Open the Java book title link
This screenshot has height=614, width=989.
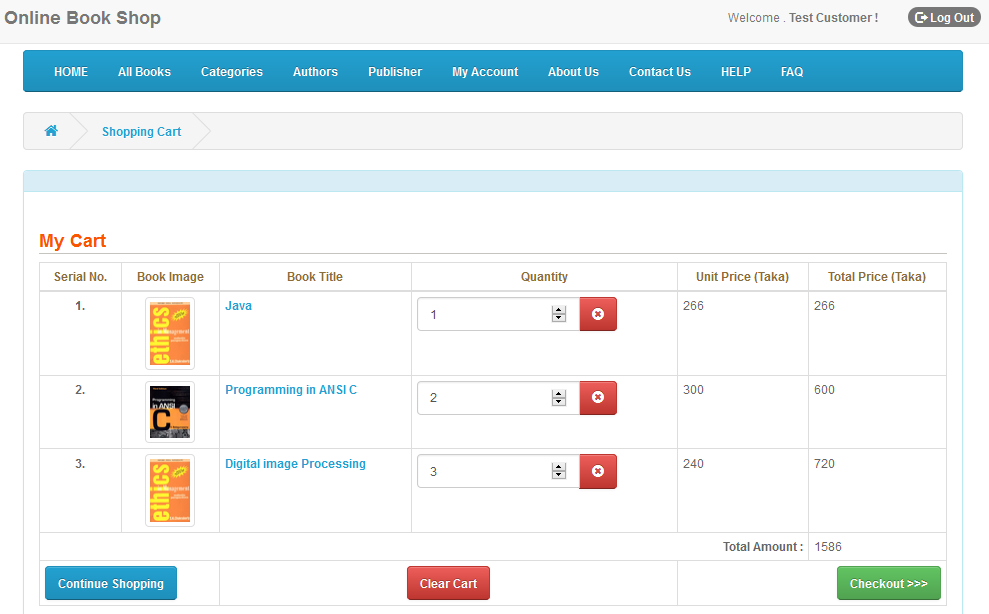coord(238,306)
